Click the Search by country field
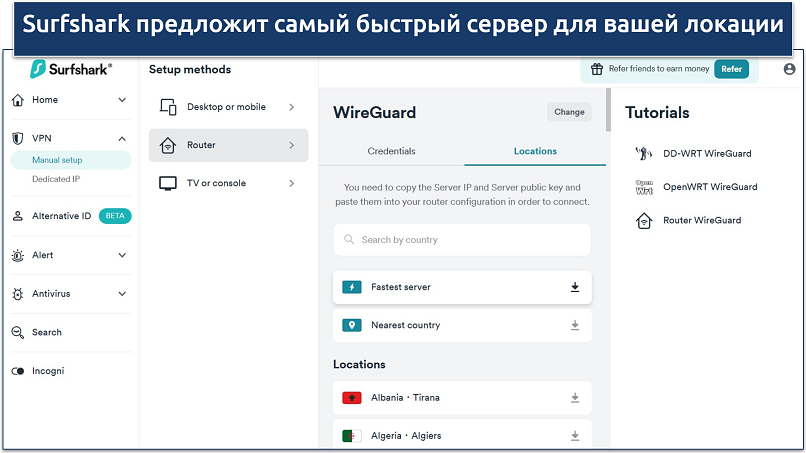806x453 pixels. [x=462, y=240]
